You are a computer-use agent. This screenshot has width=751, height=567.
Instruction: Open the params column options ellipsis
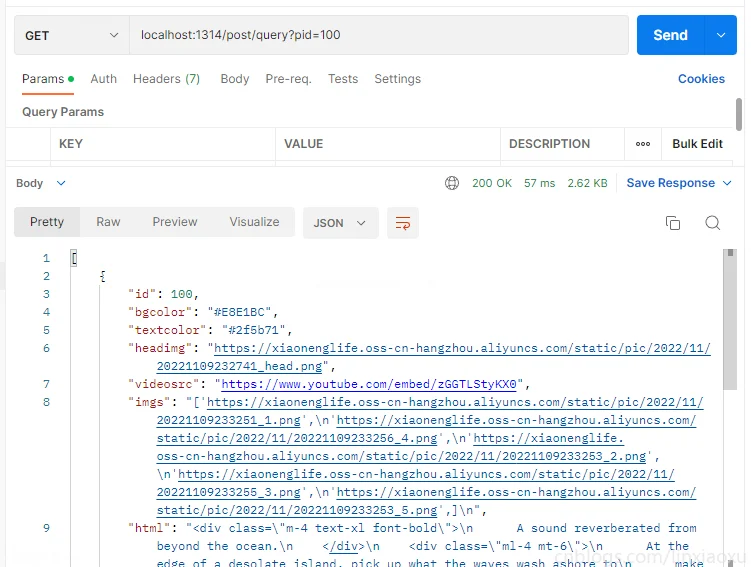643,144
